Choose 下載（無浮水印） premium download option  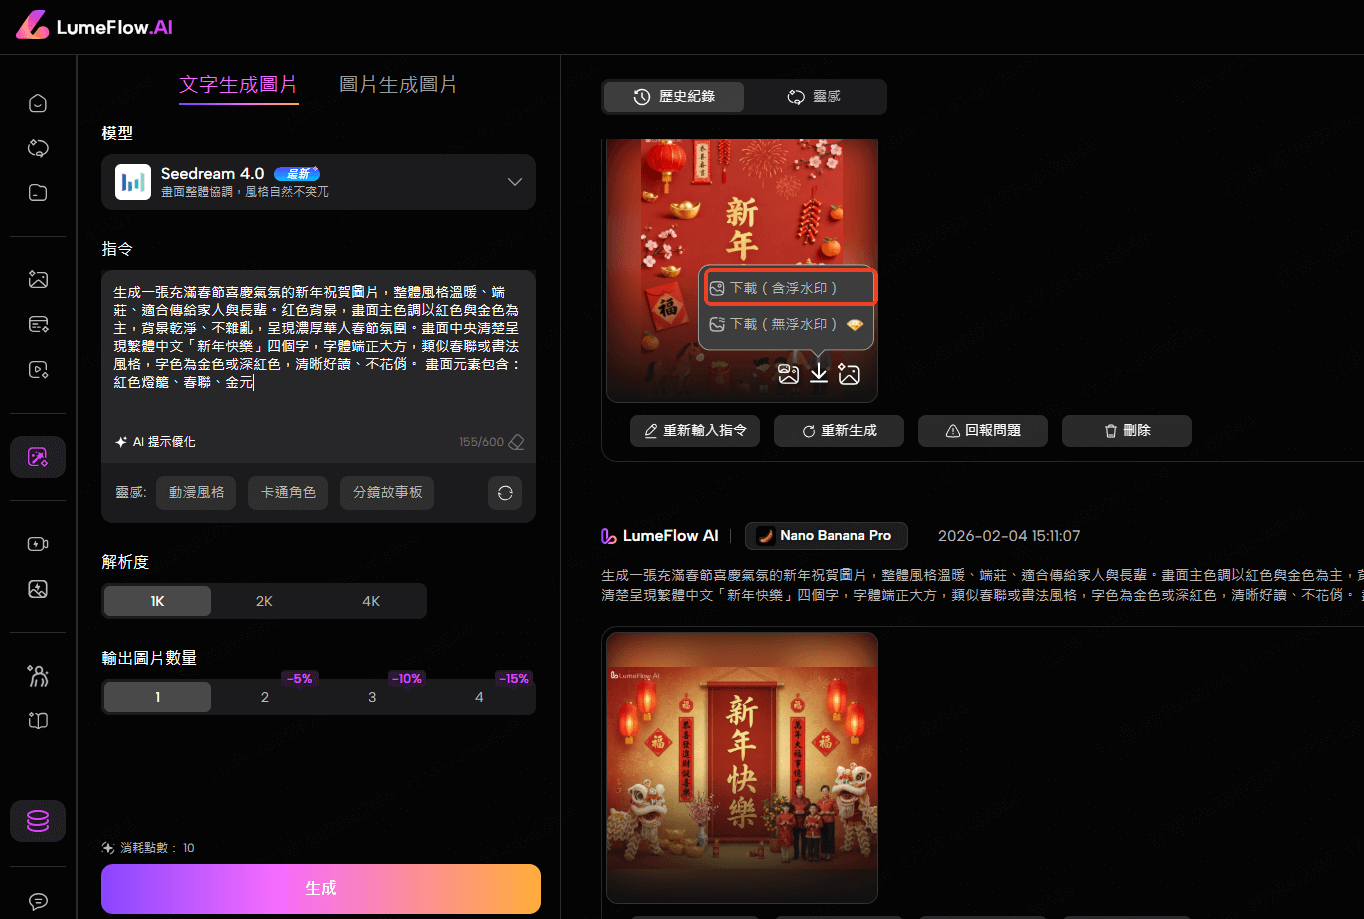[786, 324]
